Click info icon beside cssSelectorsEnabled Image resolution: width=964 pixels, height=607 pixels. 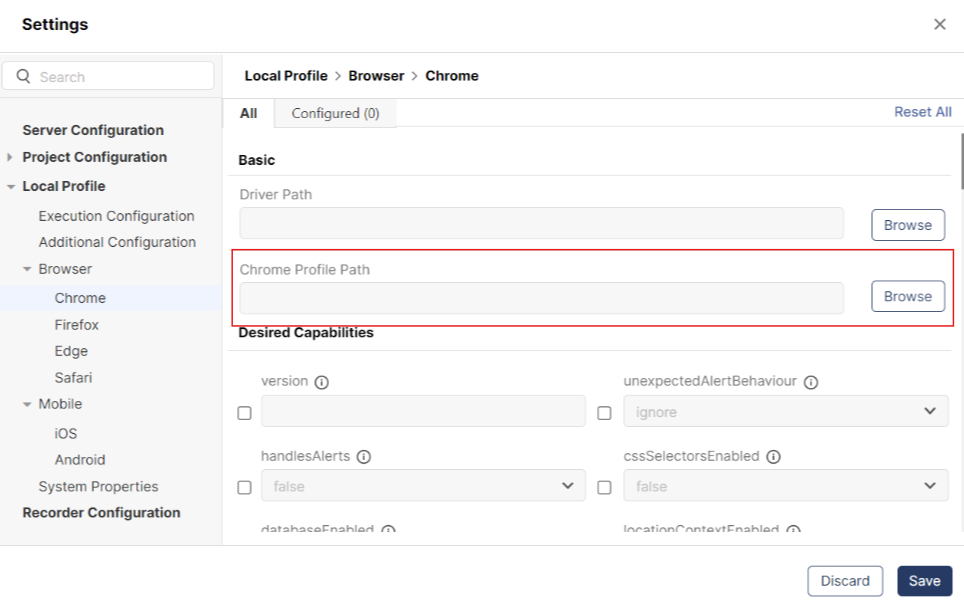click(773, 456)
